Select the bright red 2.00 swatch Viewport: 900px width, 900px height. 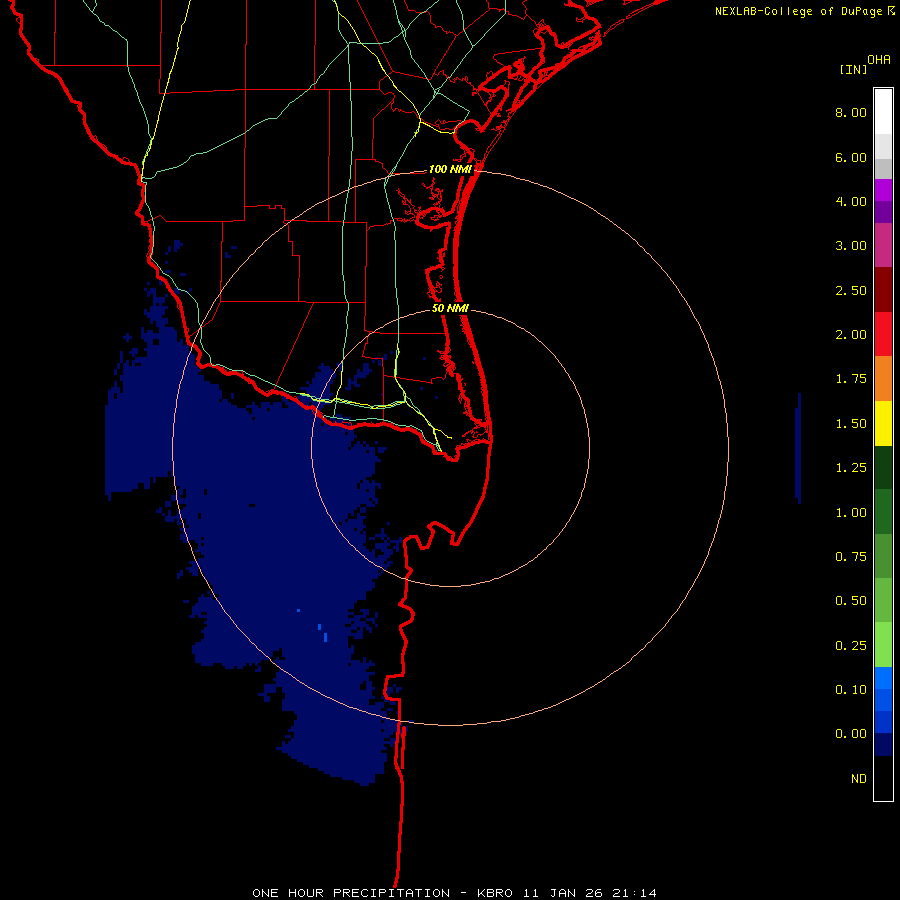[x=883, y=334]
